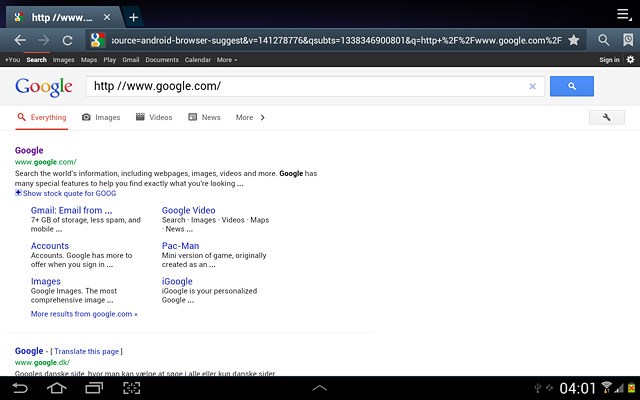Viewport: 640px width, 400px height.
Task: Open the browser menu icon at top right
Action: tap(624, 15)
